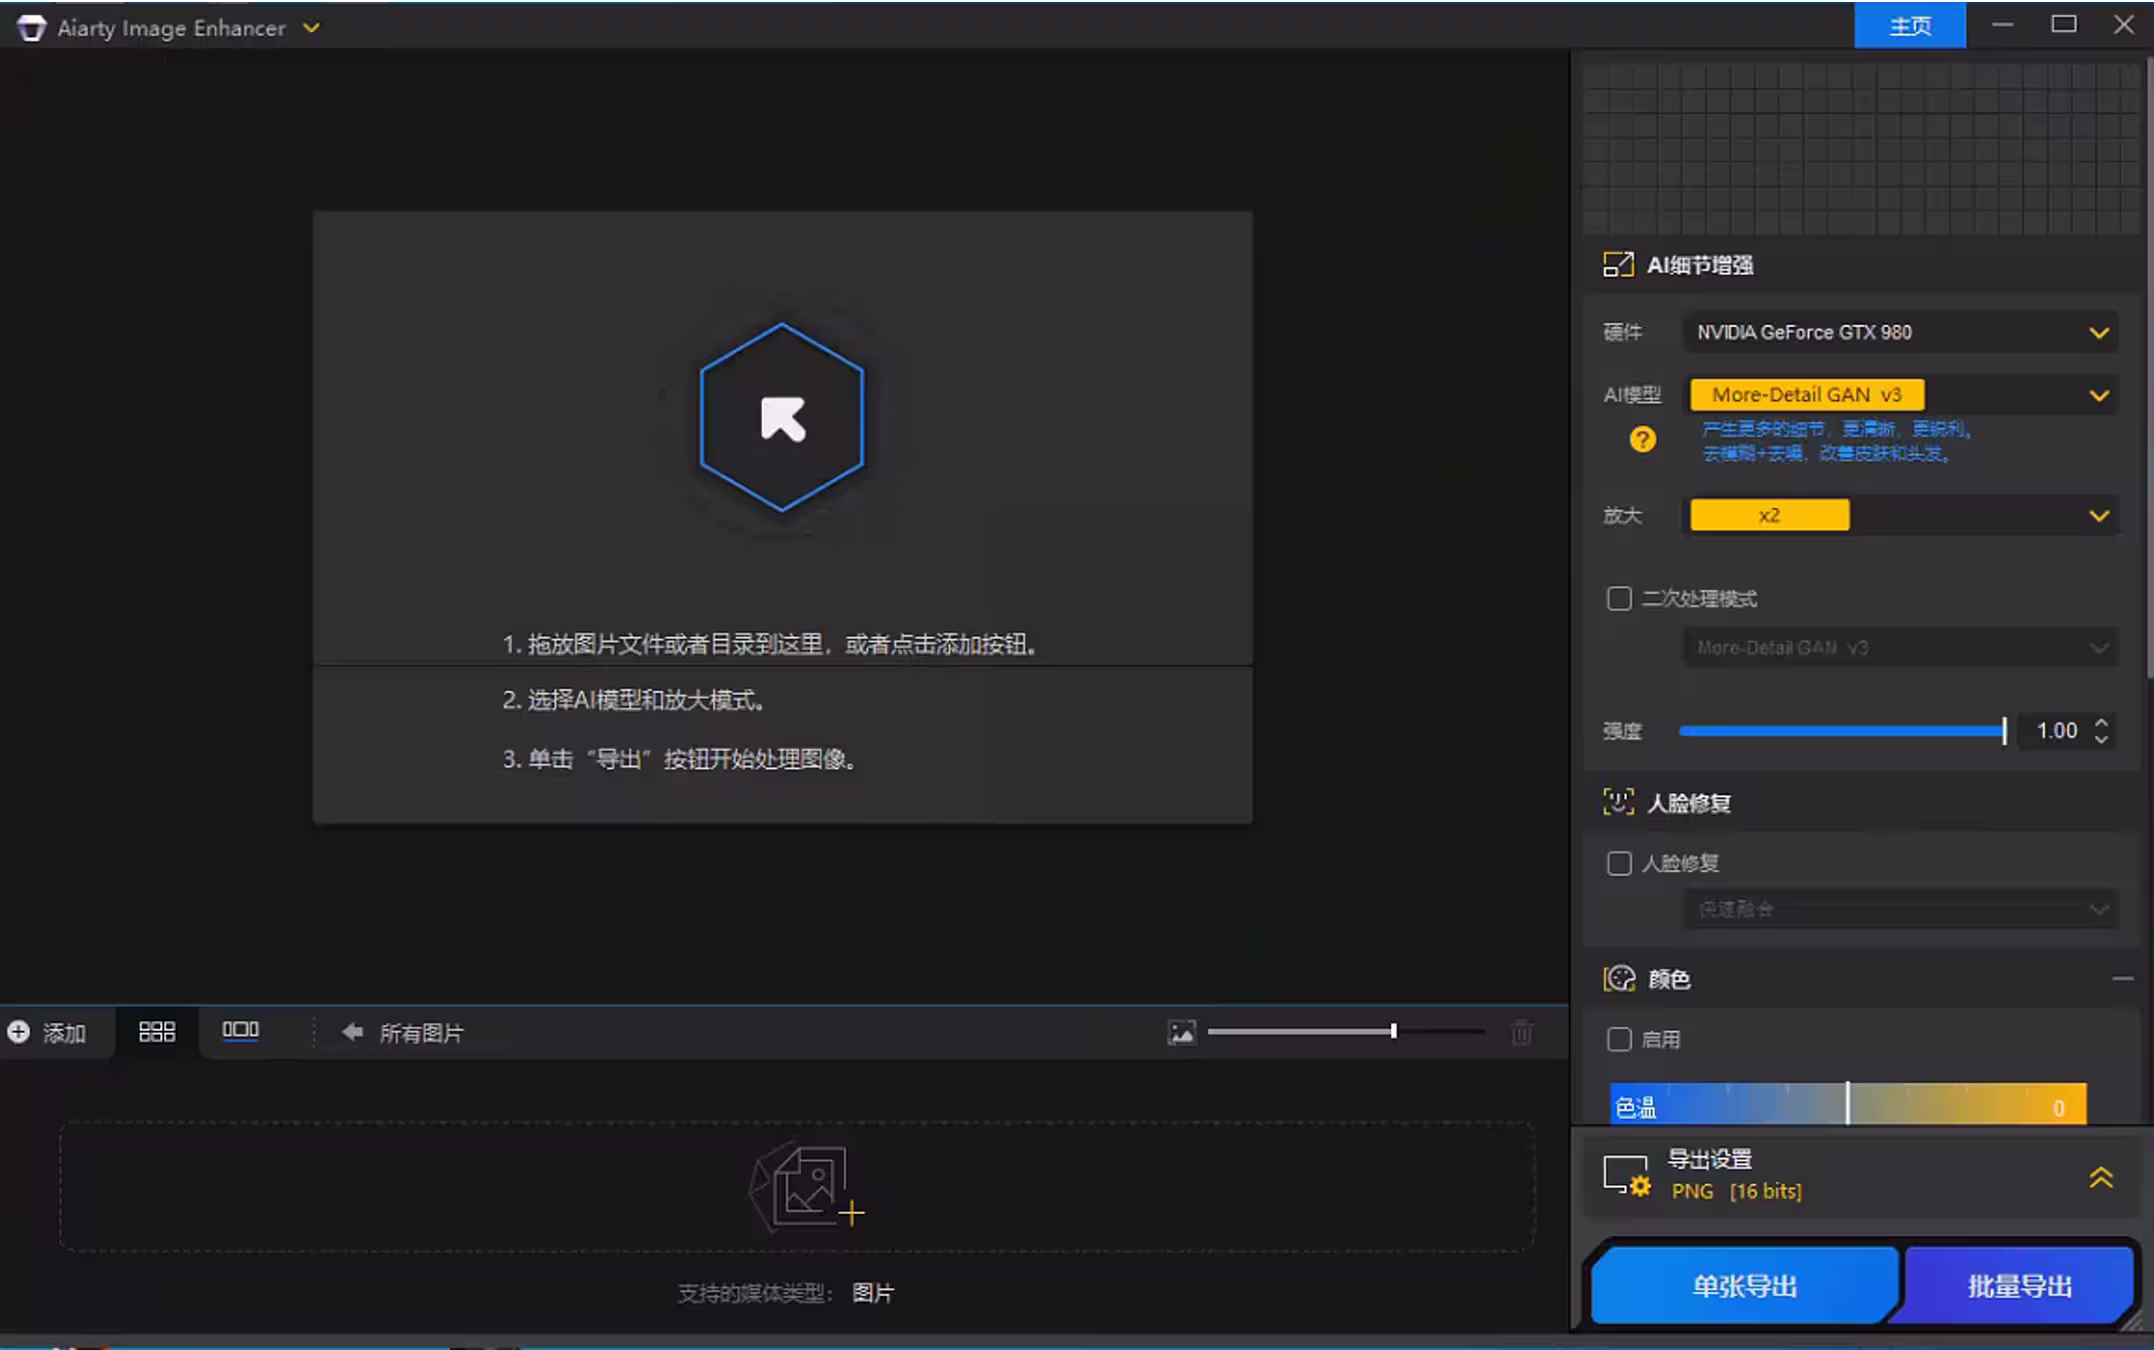This screenshot has width=2154, height=1350.
Task: Enable 人脸修复 checkbox
Action: pos(1619,863)
